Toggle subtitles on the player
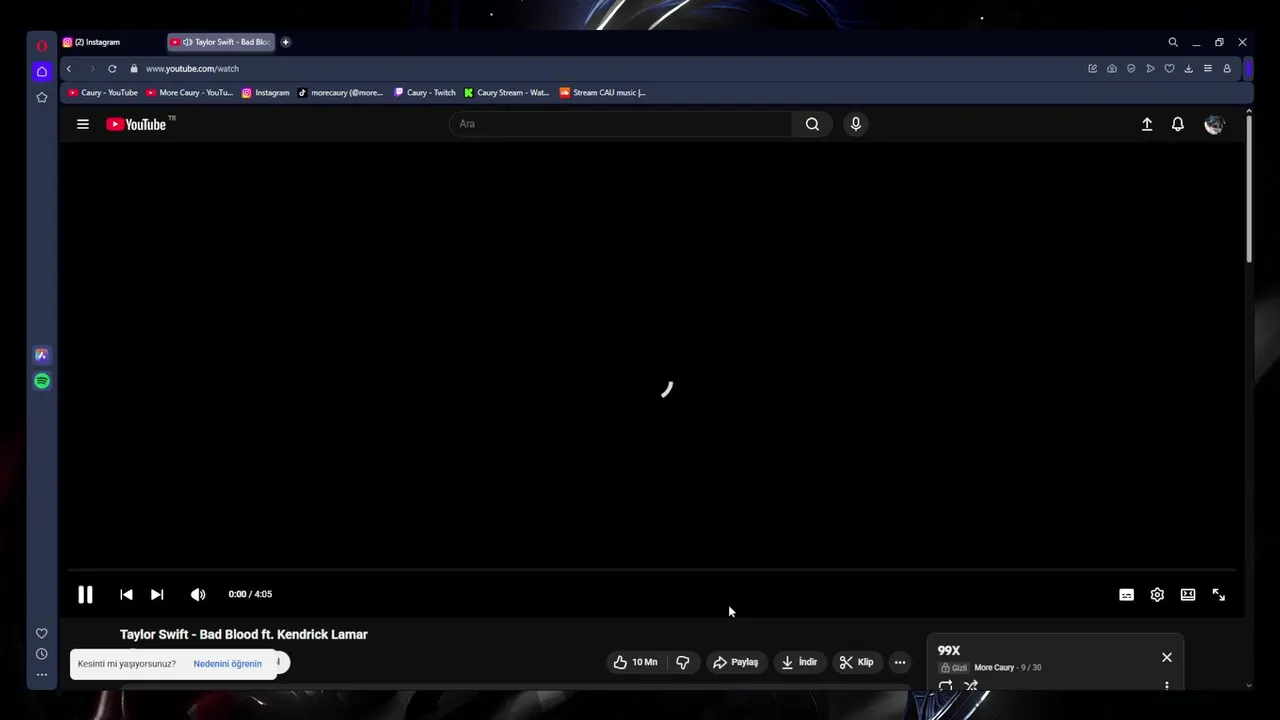 1126,594
